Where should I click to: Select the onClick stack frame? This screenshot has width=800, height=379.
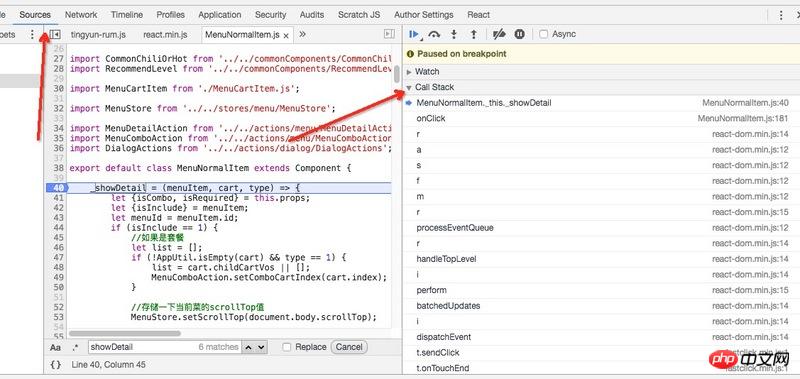tap(601, 119)
